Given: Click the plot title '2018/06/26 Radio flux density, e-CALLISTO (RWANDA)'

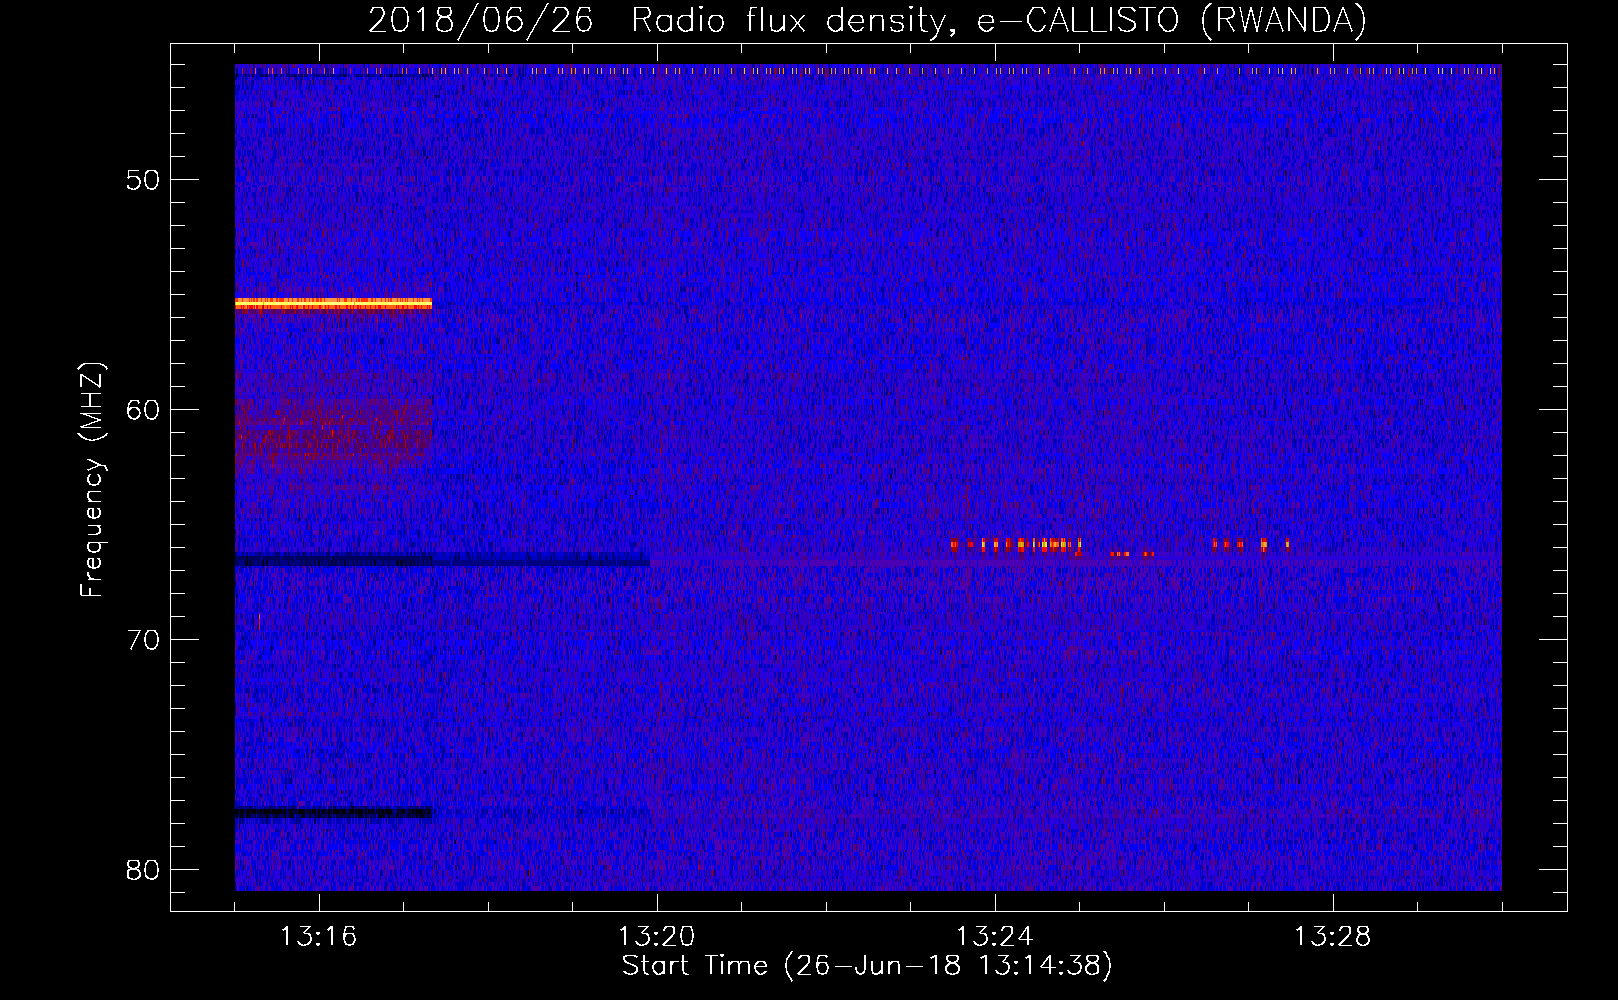Looking at the screenshot, I should pyautogui.click(x=867, y=20).
